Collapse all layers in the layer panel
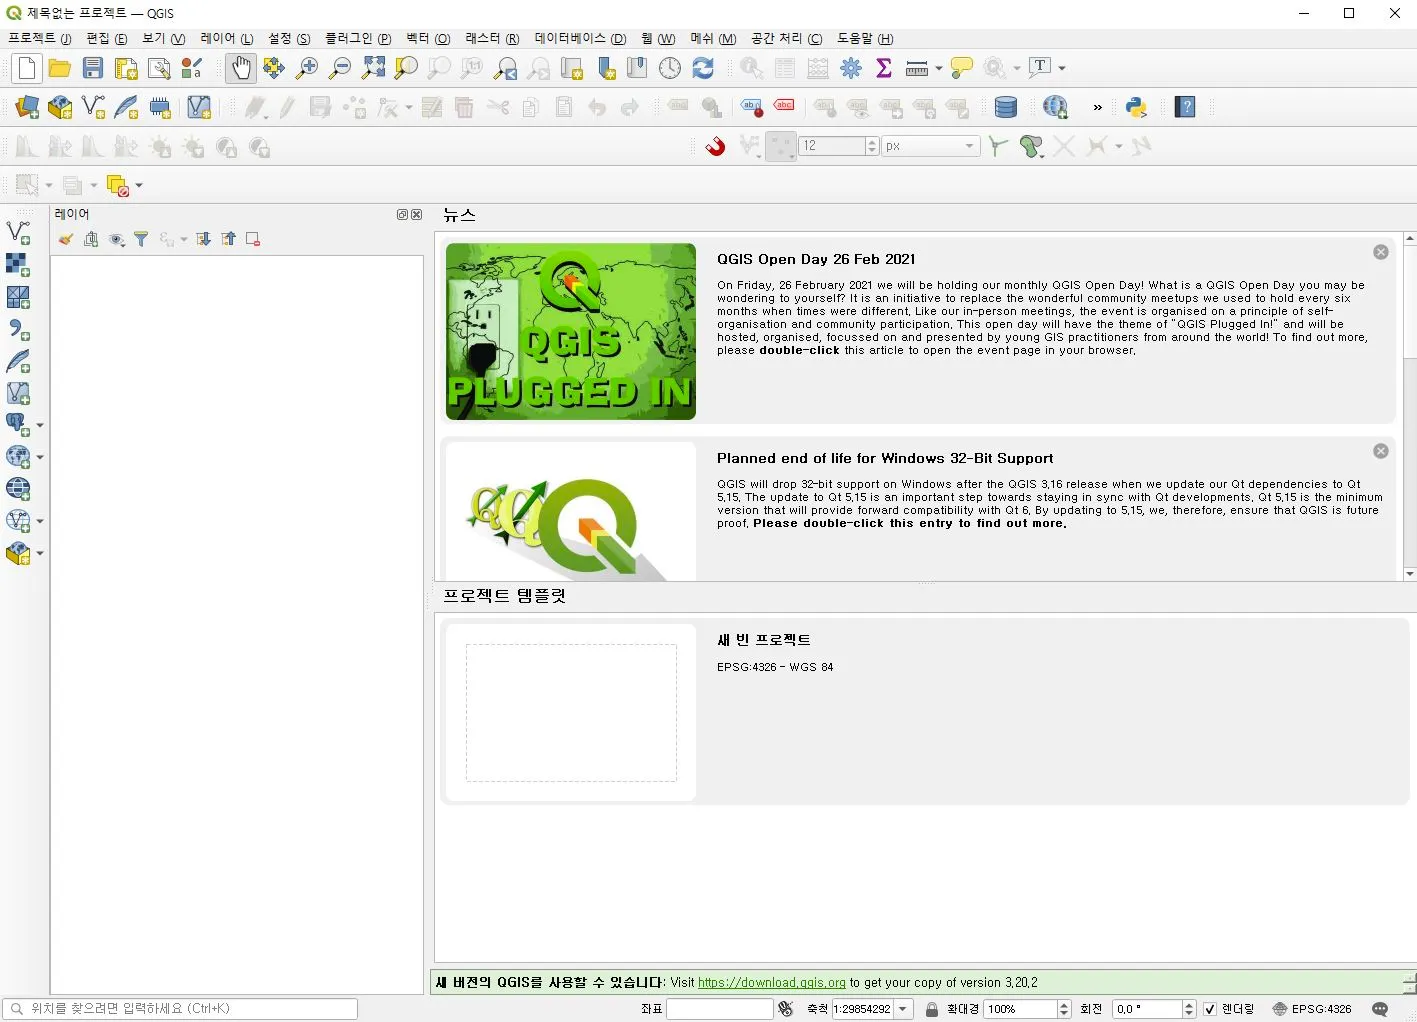Viewport: 1417px width, 1022px height. tap(228, 239)
